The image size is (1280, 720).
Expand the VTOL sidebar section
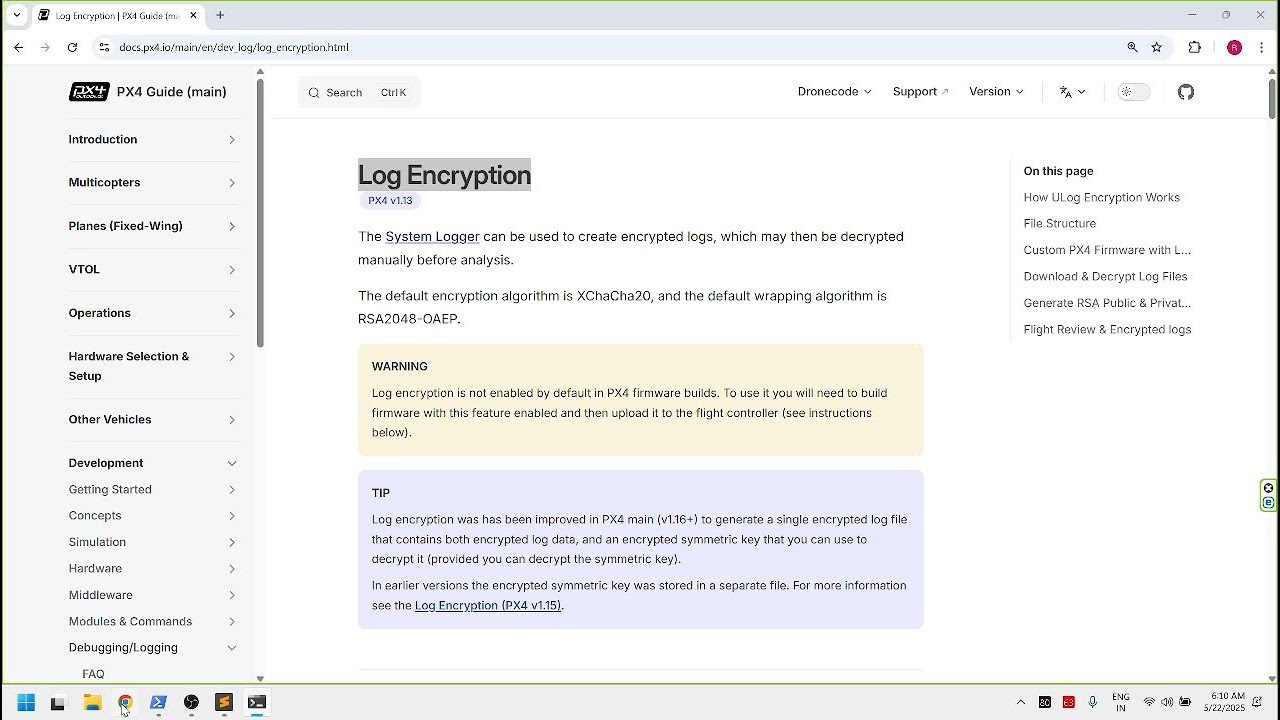pos(152,269)
